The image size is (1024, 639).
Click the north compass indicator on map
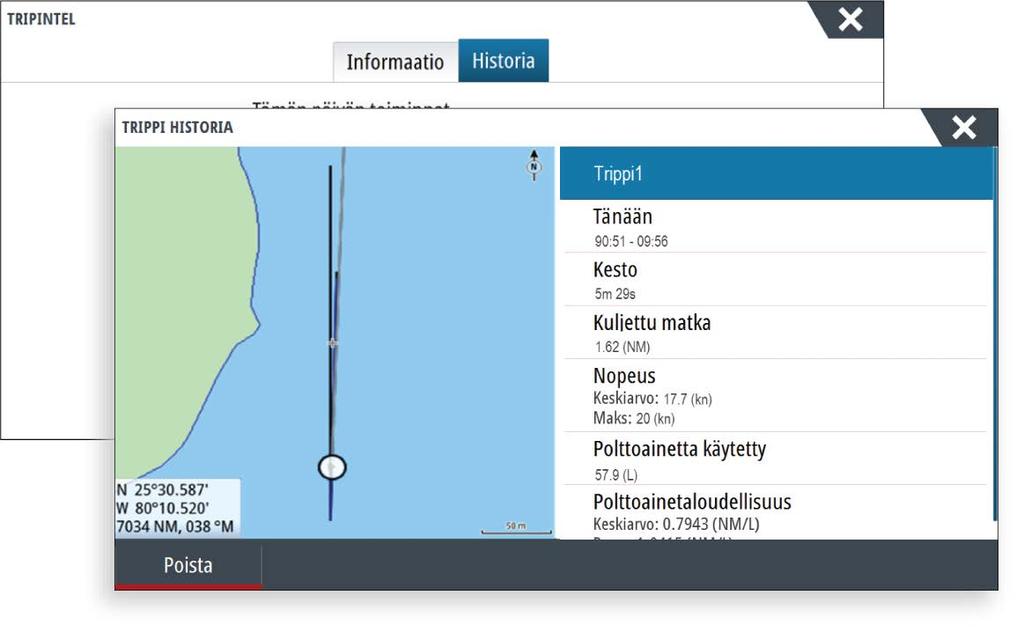534,166
